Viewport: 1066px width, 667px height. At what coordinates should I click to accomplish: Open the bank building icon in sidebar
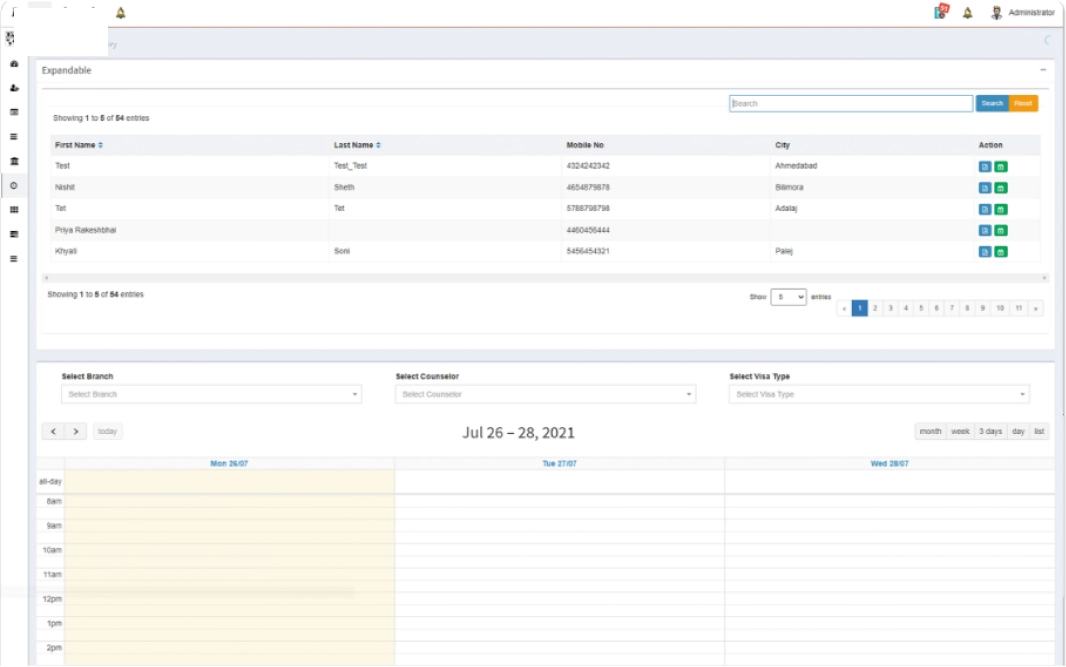tap(14, 161)
